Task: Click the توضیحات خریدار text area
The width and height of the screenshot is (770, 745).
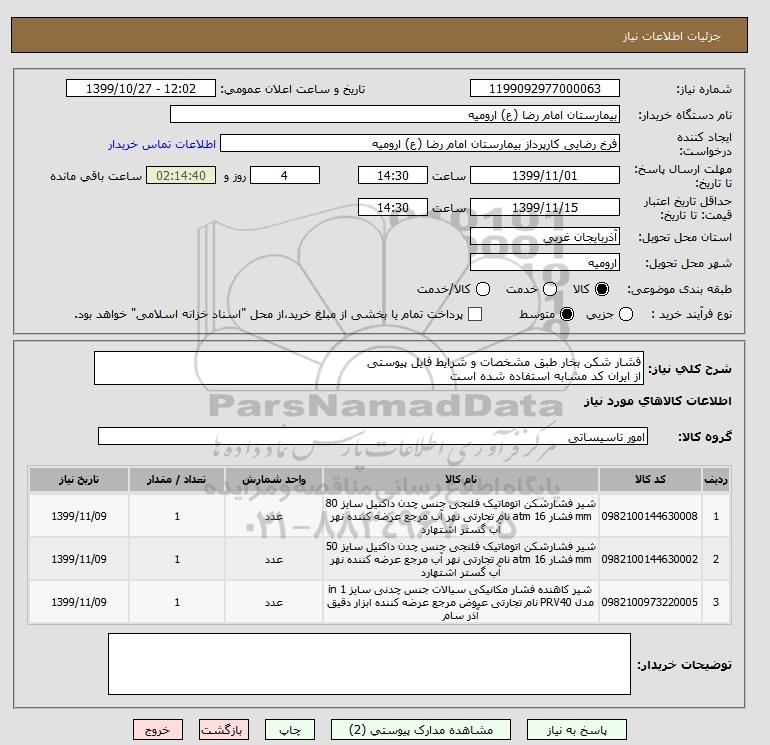Action: pos(369,664)
